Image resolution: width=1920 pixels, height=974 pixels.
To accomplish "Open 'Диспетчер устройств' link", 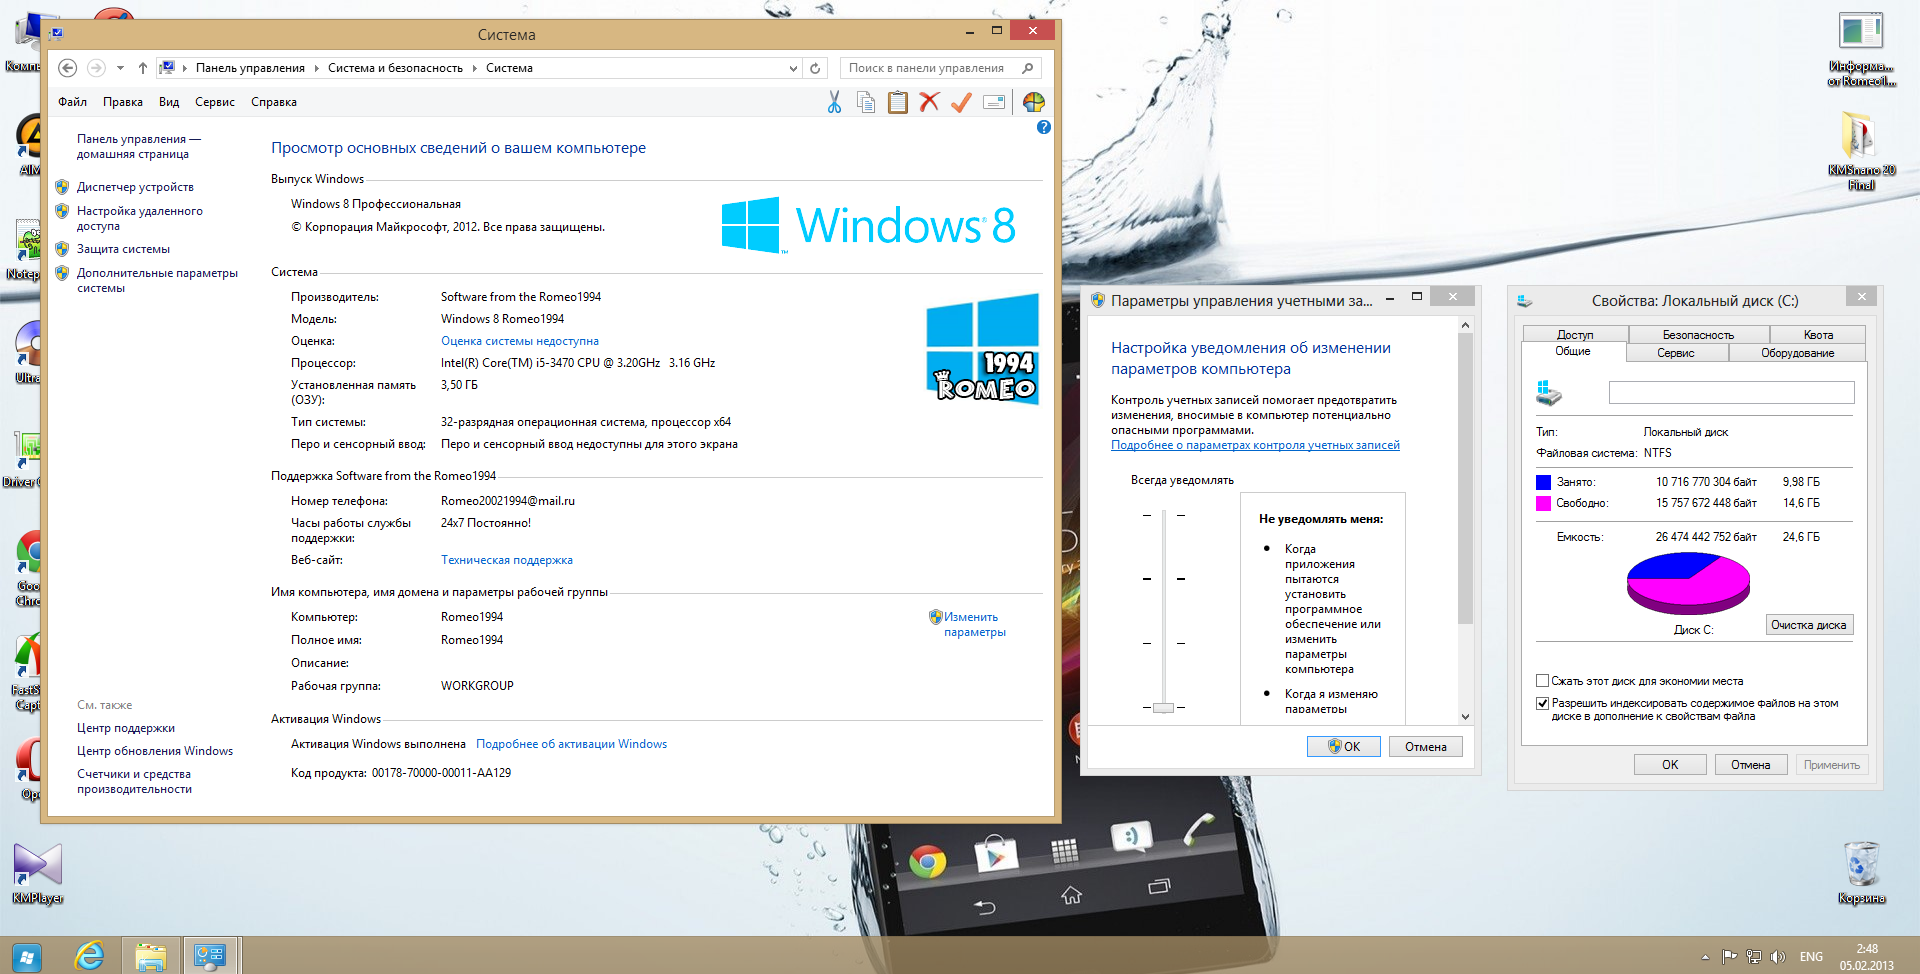I will point(135,187).
